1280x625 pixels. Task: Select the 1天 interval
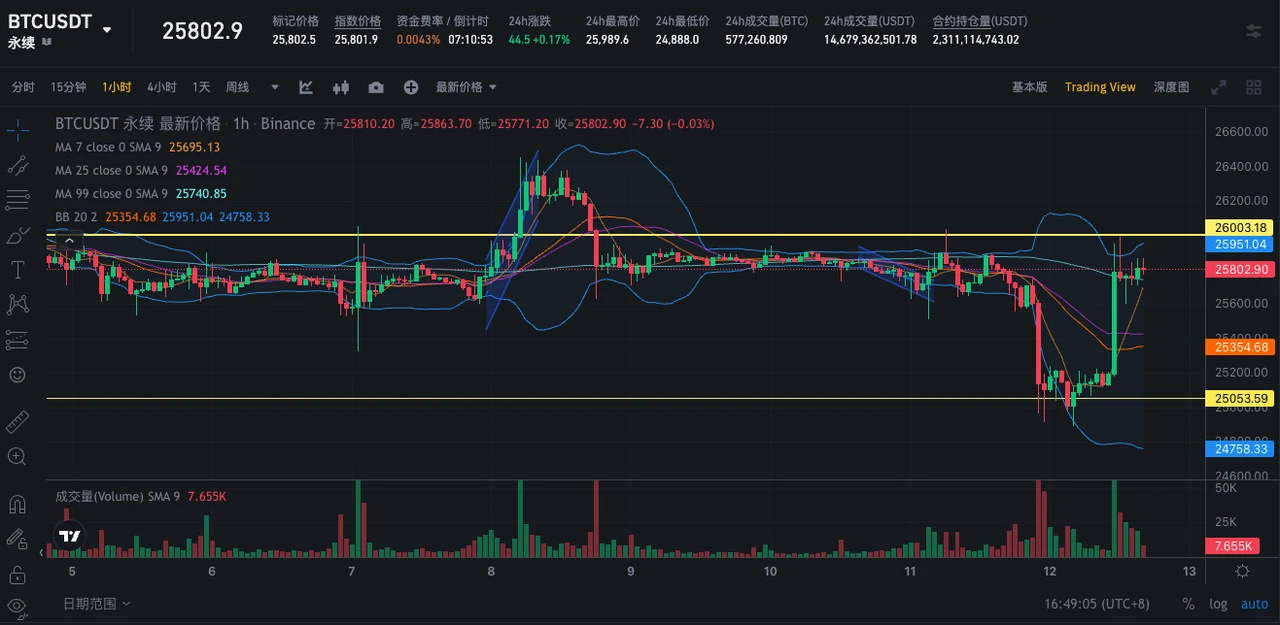[201, 88]
